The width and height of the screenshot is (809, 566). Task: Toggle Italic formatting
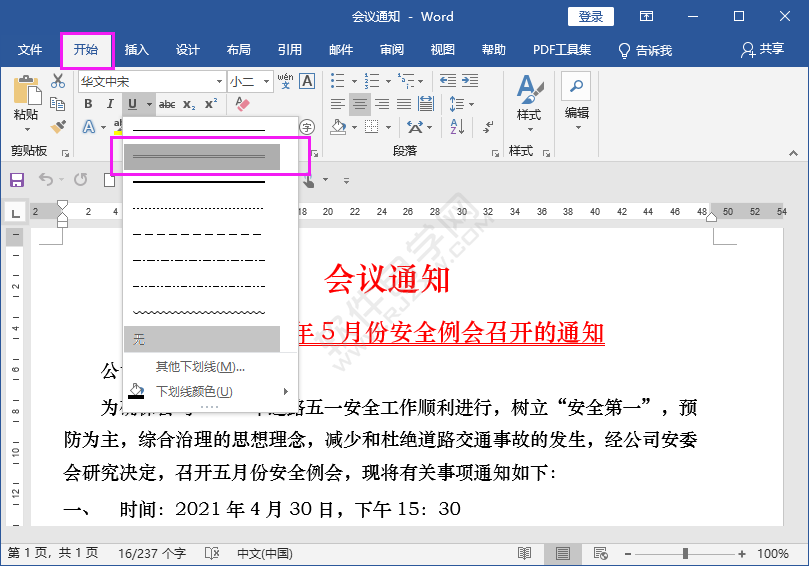point(110,104)
